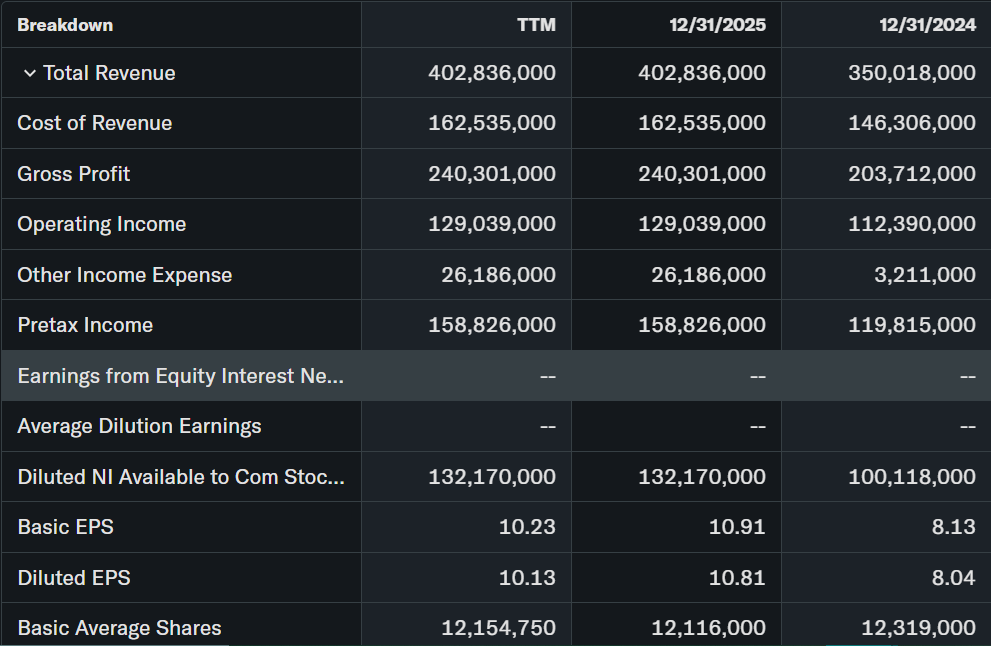Click TTM Total Revenue value 402,836,000

point(491,73)
